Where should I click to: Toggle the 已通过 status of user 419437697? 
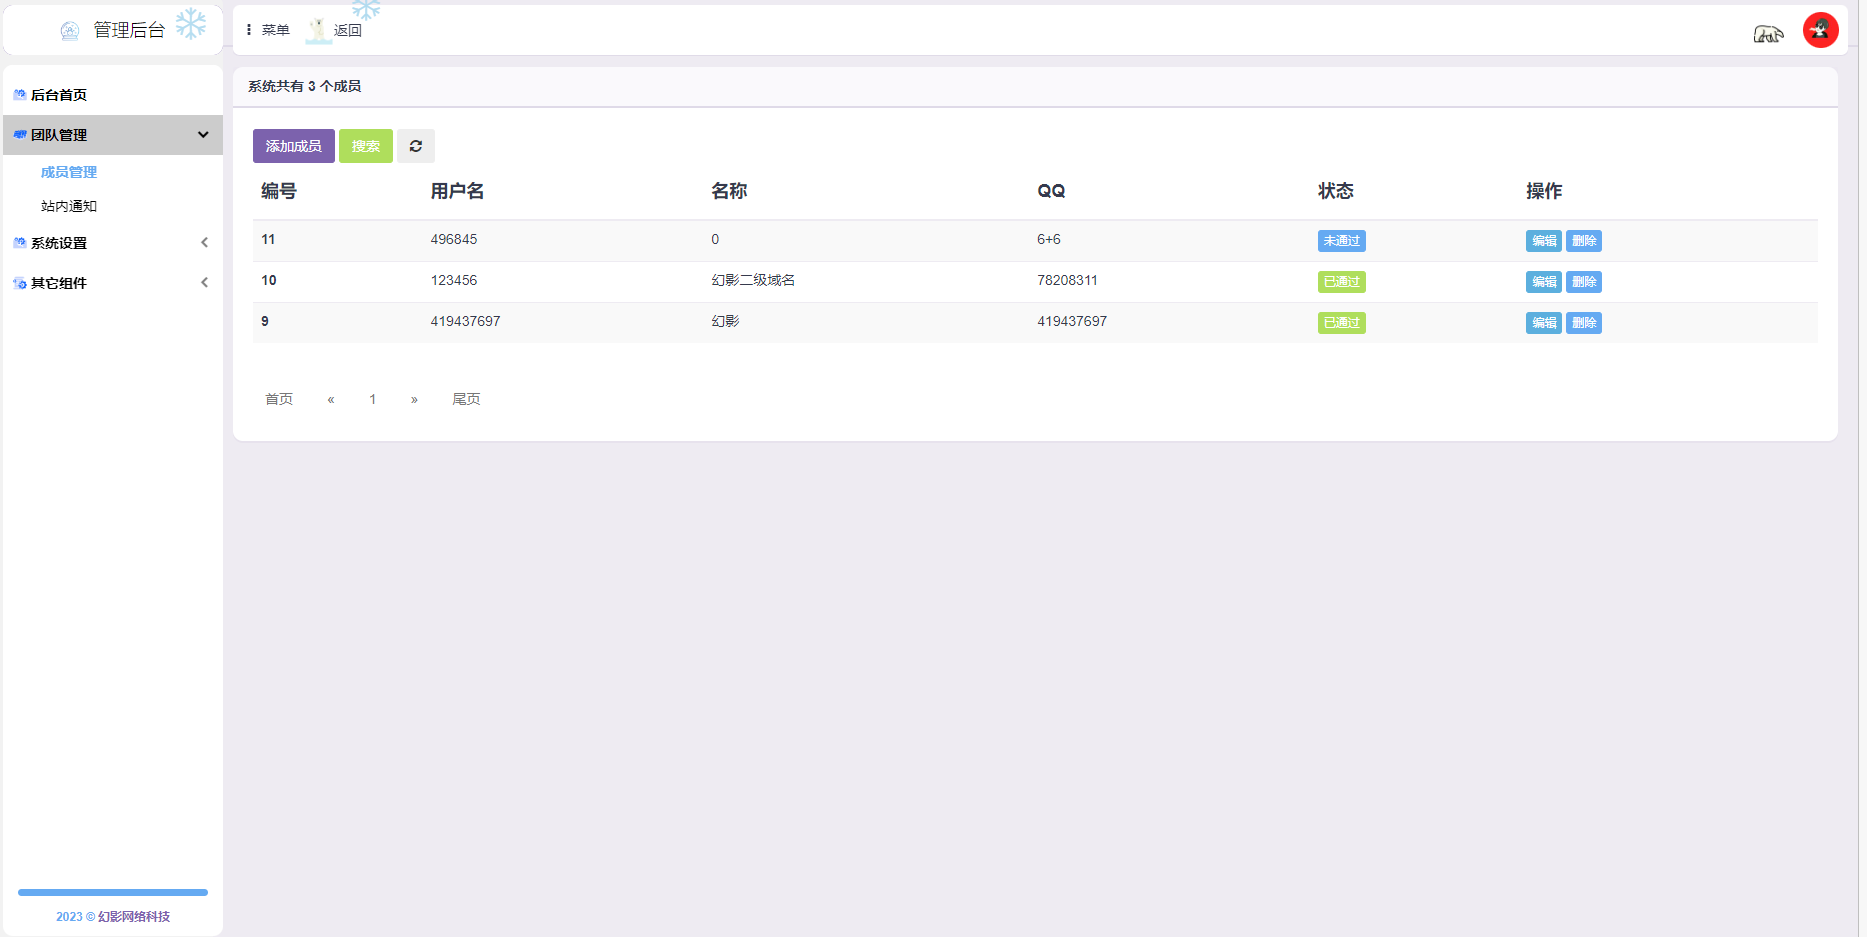click(1341, 323)
